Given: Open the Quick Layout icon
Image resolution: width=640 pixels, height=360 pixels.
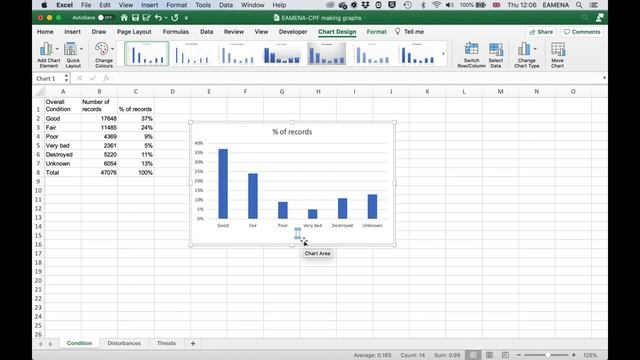Looking at the screenshot, I should pos(70,49).
